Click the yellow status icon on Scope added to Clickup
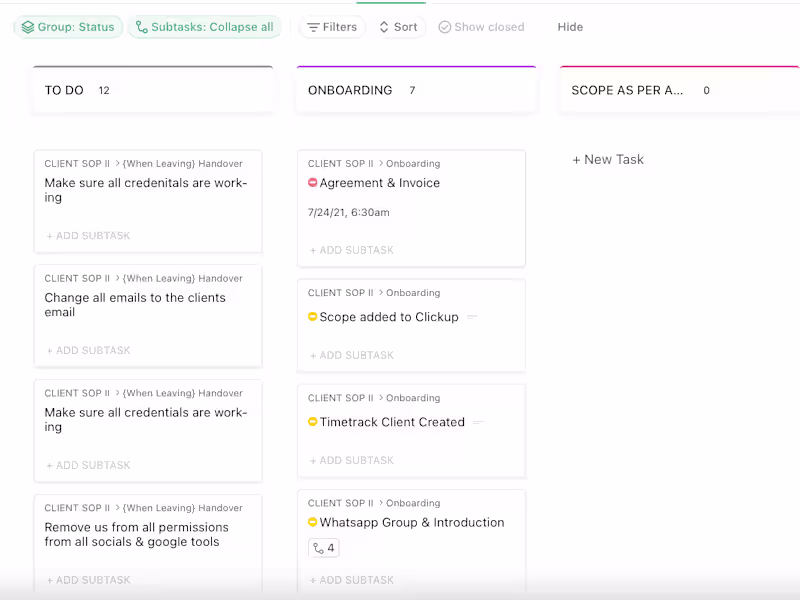The image size is (800, 600). tap(313, 317)
